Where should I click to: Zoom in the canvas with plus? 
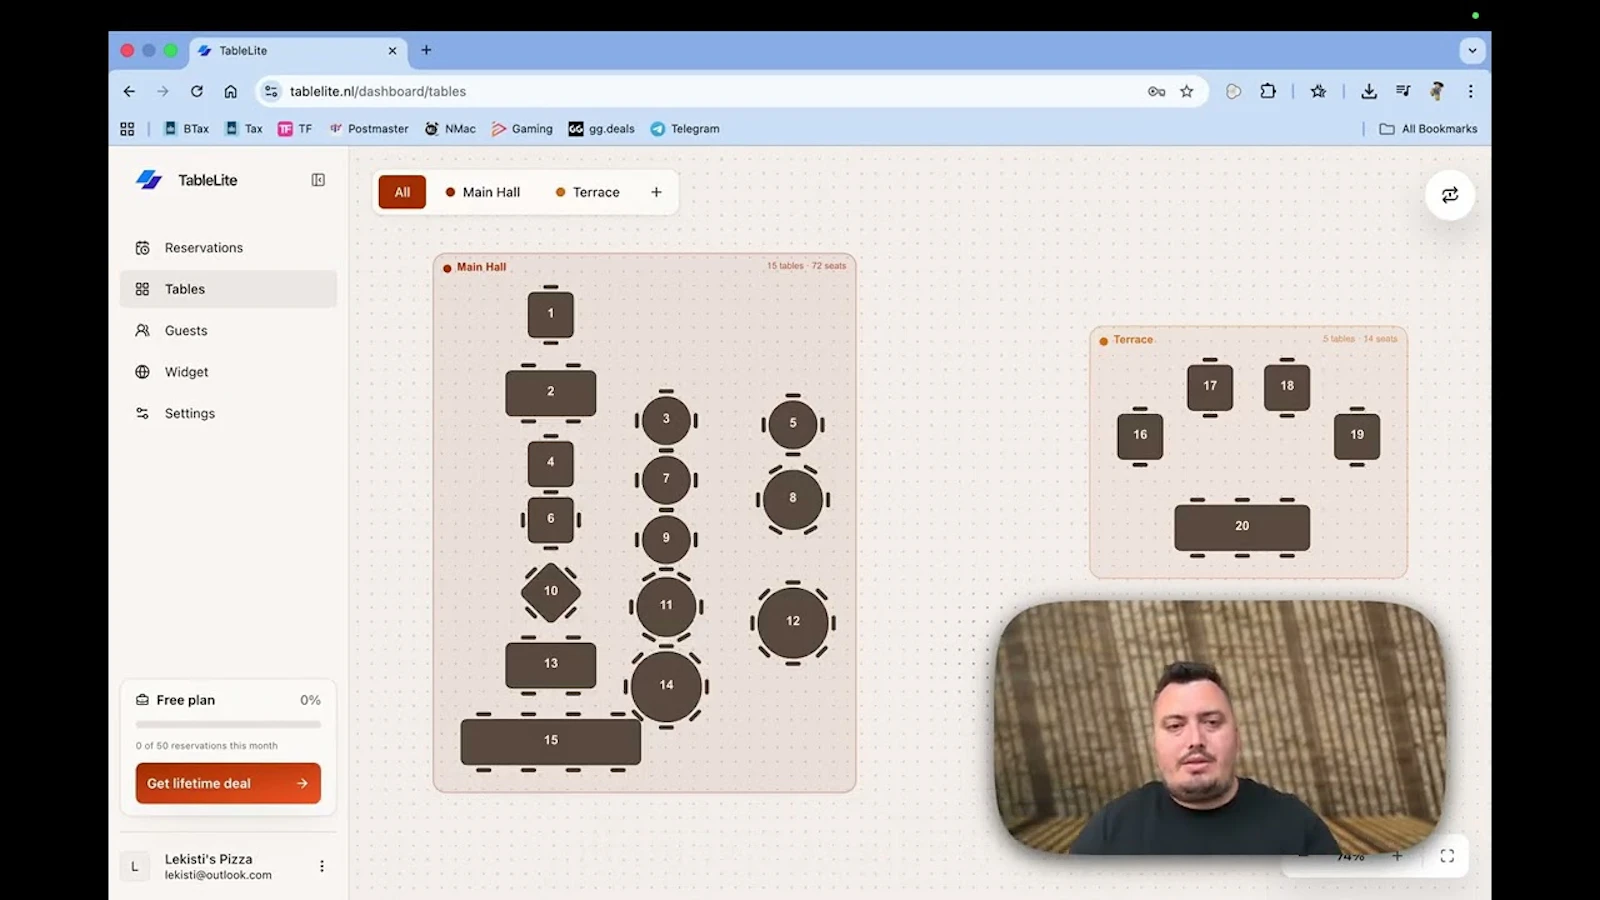tap(1397, 856)
